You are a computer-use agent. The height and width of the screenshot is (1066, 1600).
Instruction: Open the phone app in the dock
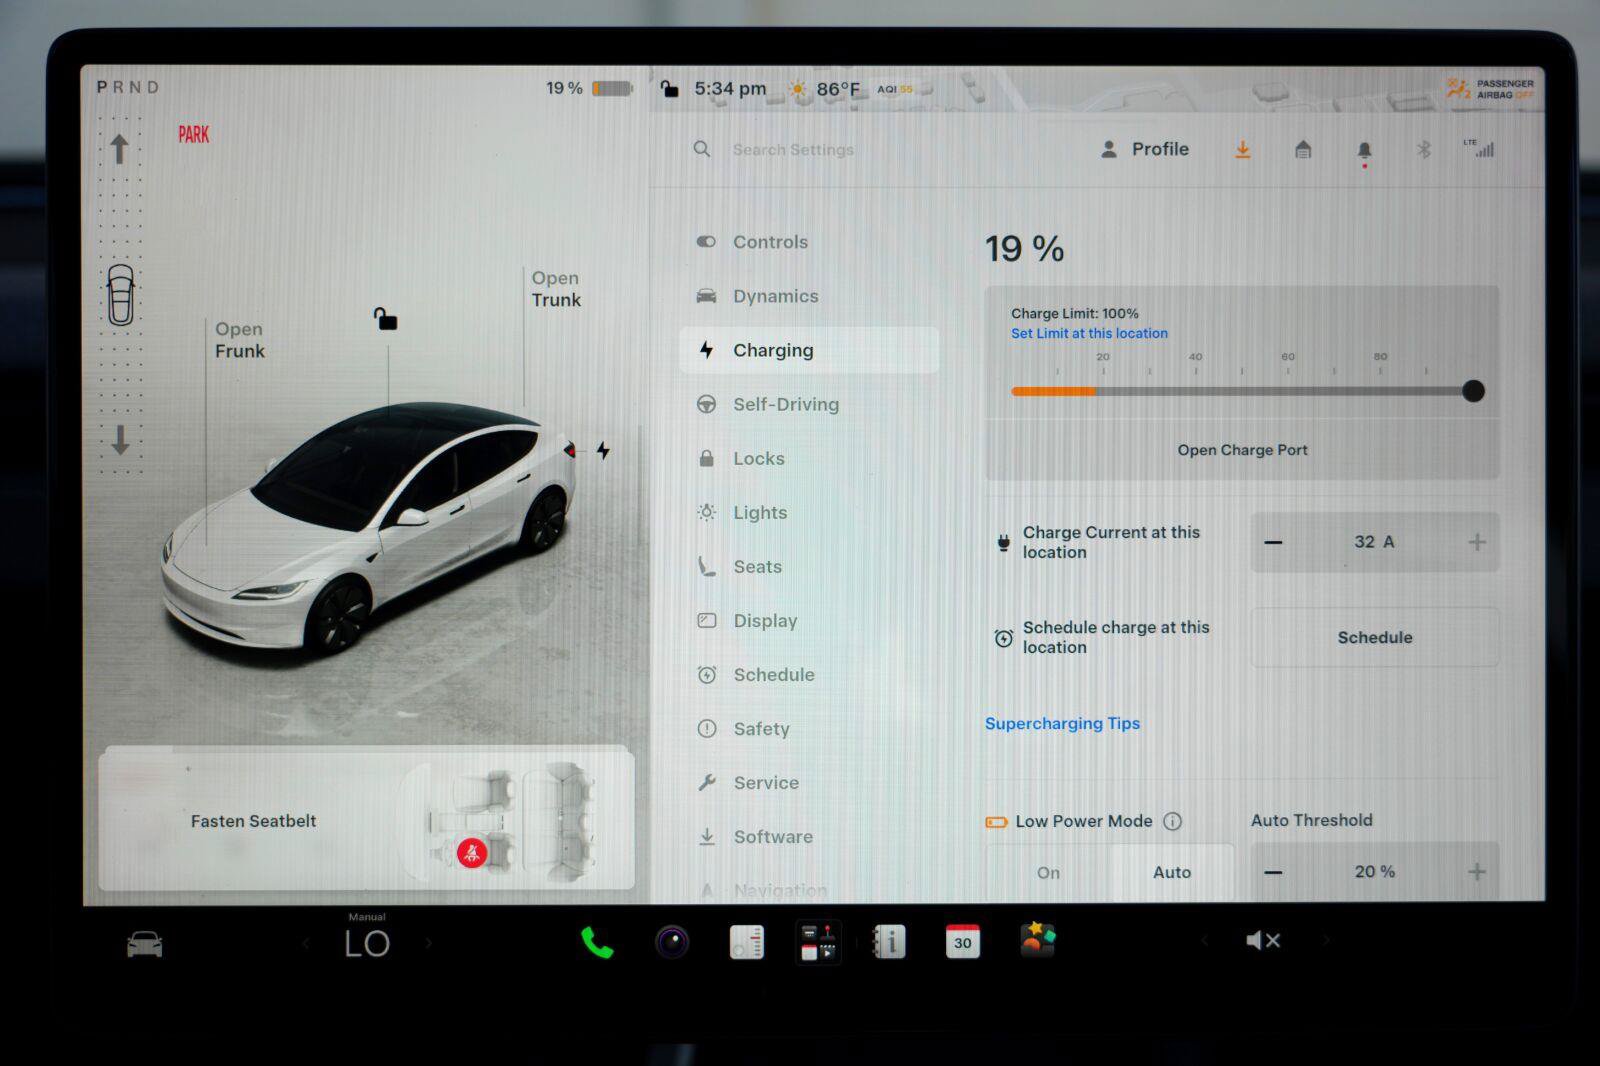point(597,942)
